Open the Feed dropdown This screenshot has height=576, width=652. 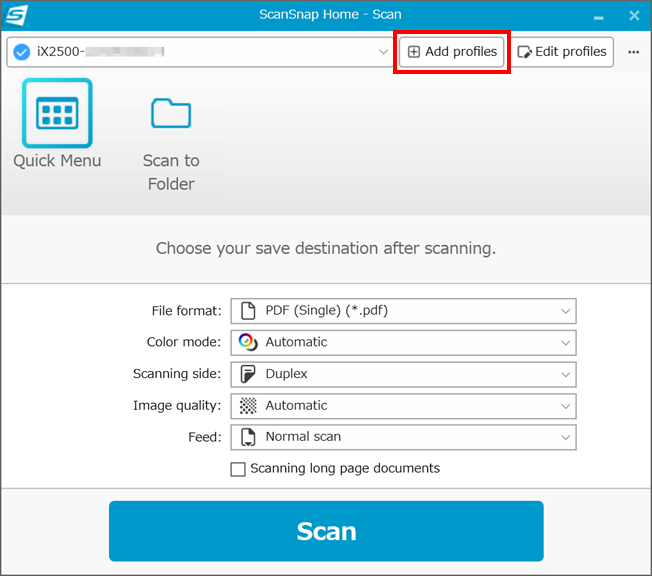(x=403, y=437)
